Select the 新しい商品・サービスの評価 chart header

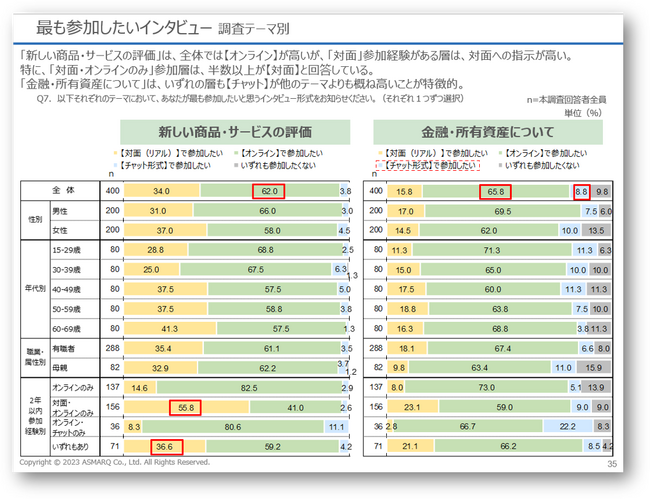click(x=235, y=132)
